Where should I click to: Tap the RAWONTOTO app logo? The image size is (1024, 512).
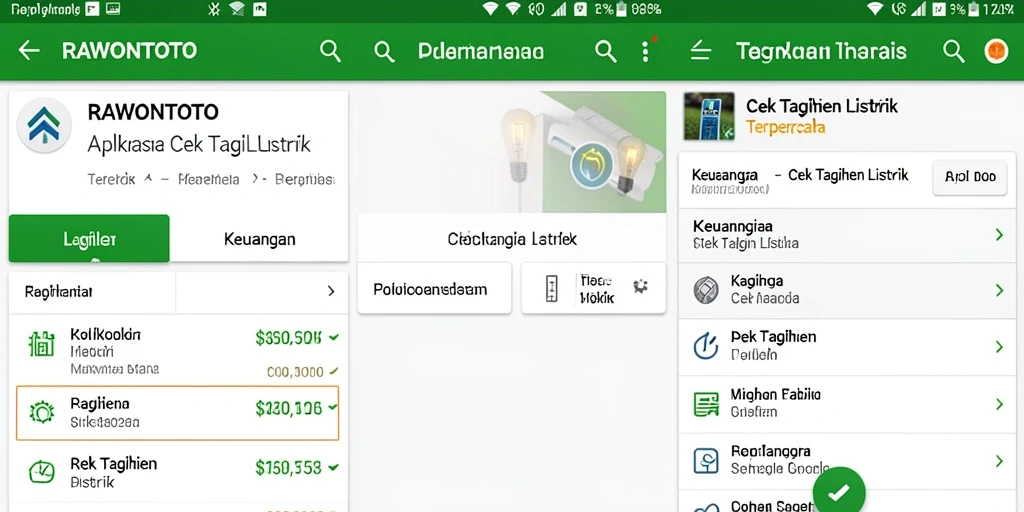44,125
